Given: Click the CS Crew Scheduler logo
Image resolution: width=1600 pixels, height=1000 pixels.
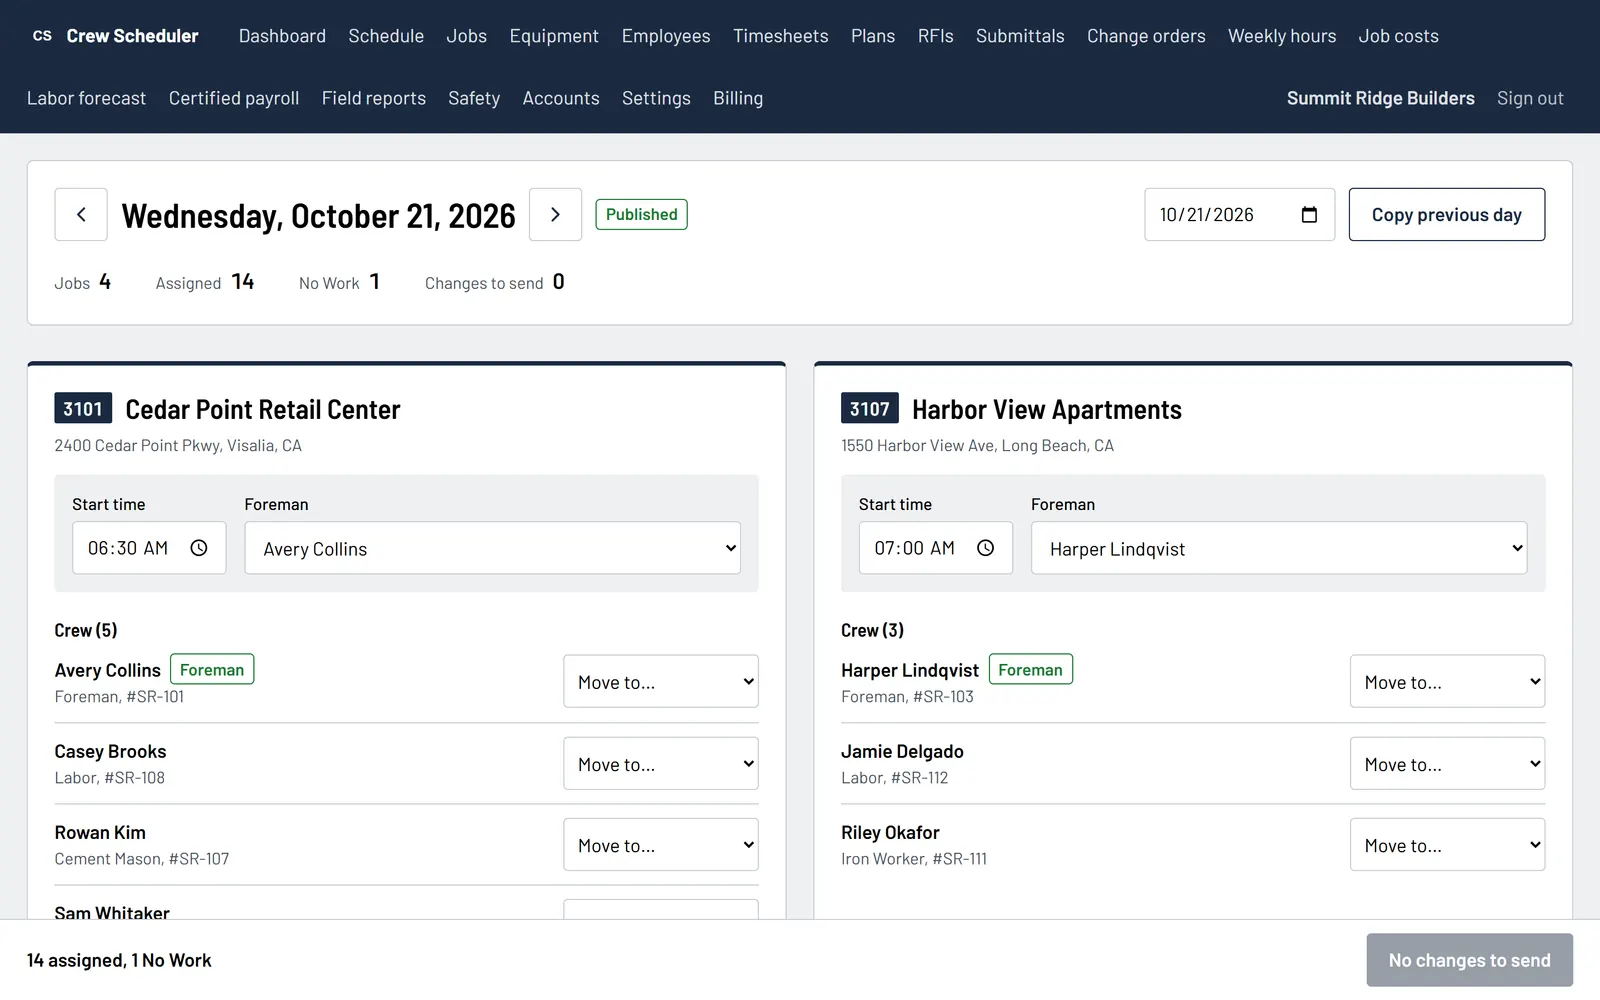Looking at the screenshot, I should (x=115, y=36).
